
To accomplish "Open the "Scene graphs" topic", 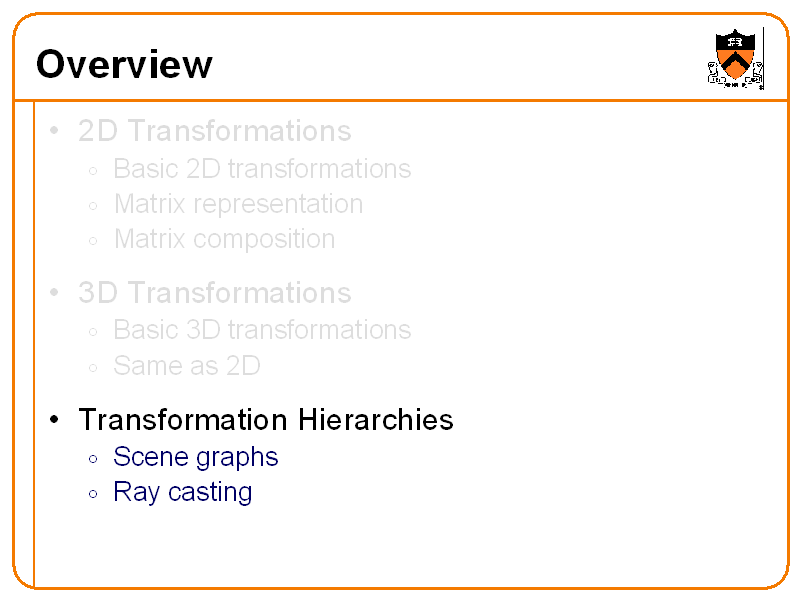I will (x=195, y=457).
